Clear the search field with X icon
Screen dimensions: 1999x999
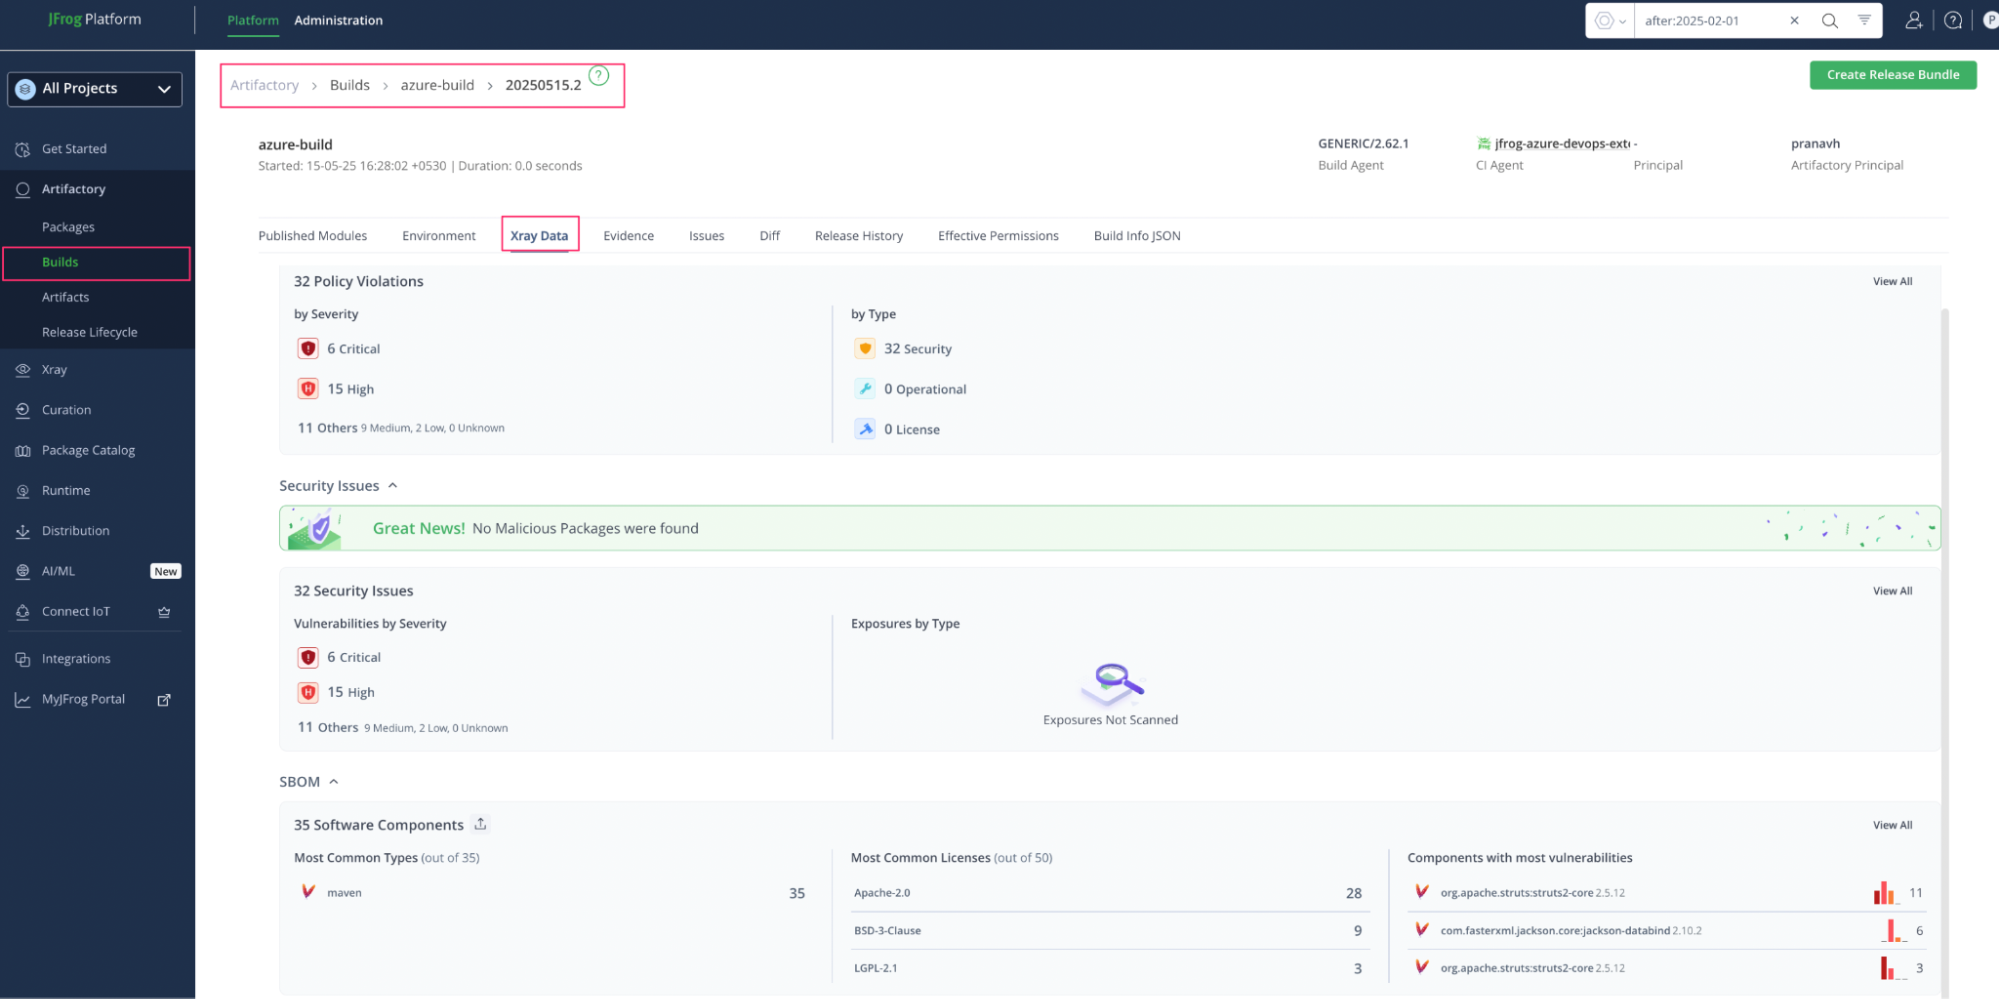point(1794,21)
